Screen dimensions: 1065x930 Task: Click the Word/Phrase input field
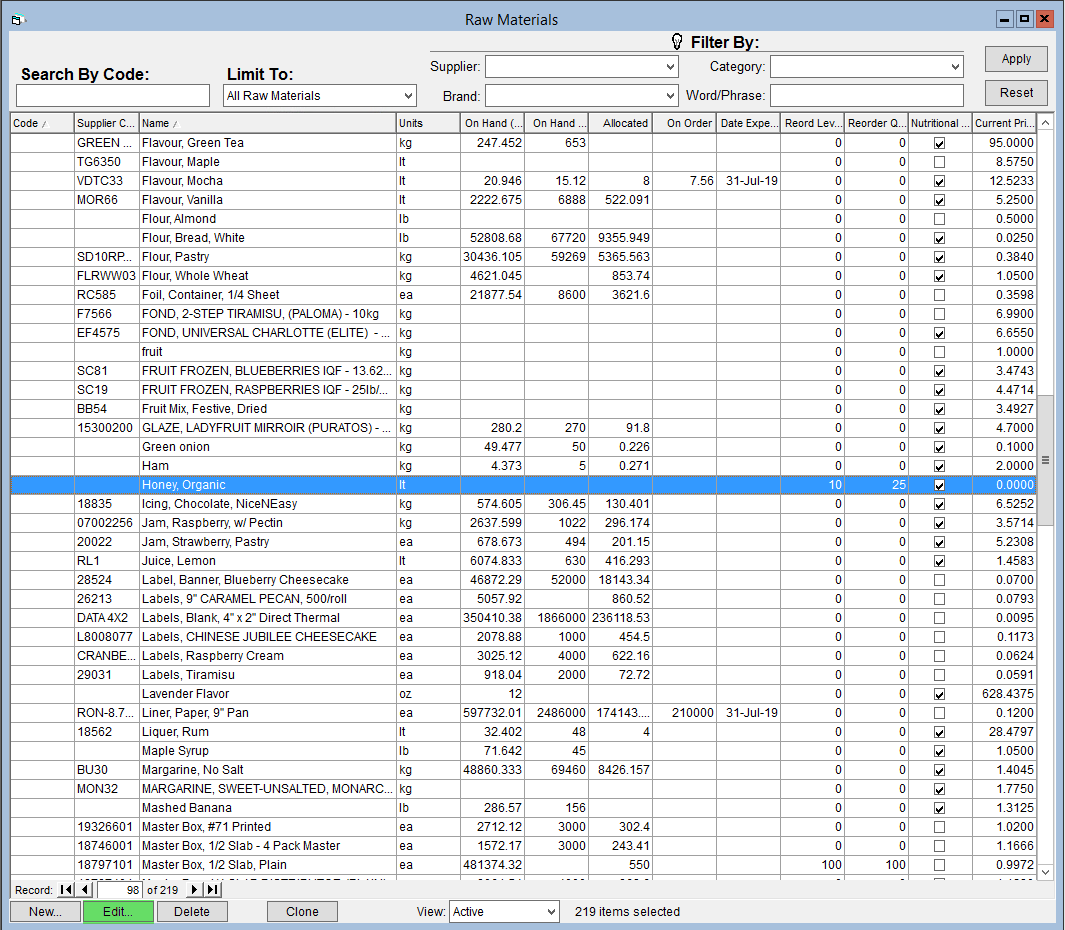pyautogui.click(x=867, y=96)
